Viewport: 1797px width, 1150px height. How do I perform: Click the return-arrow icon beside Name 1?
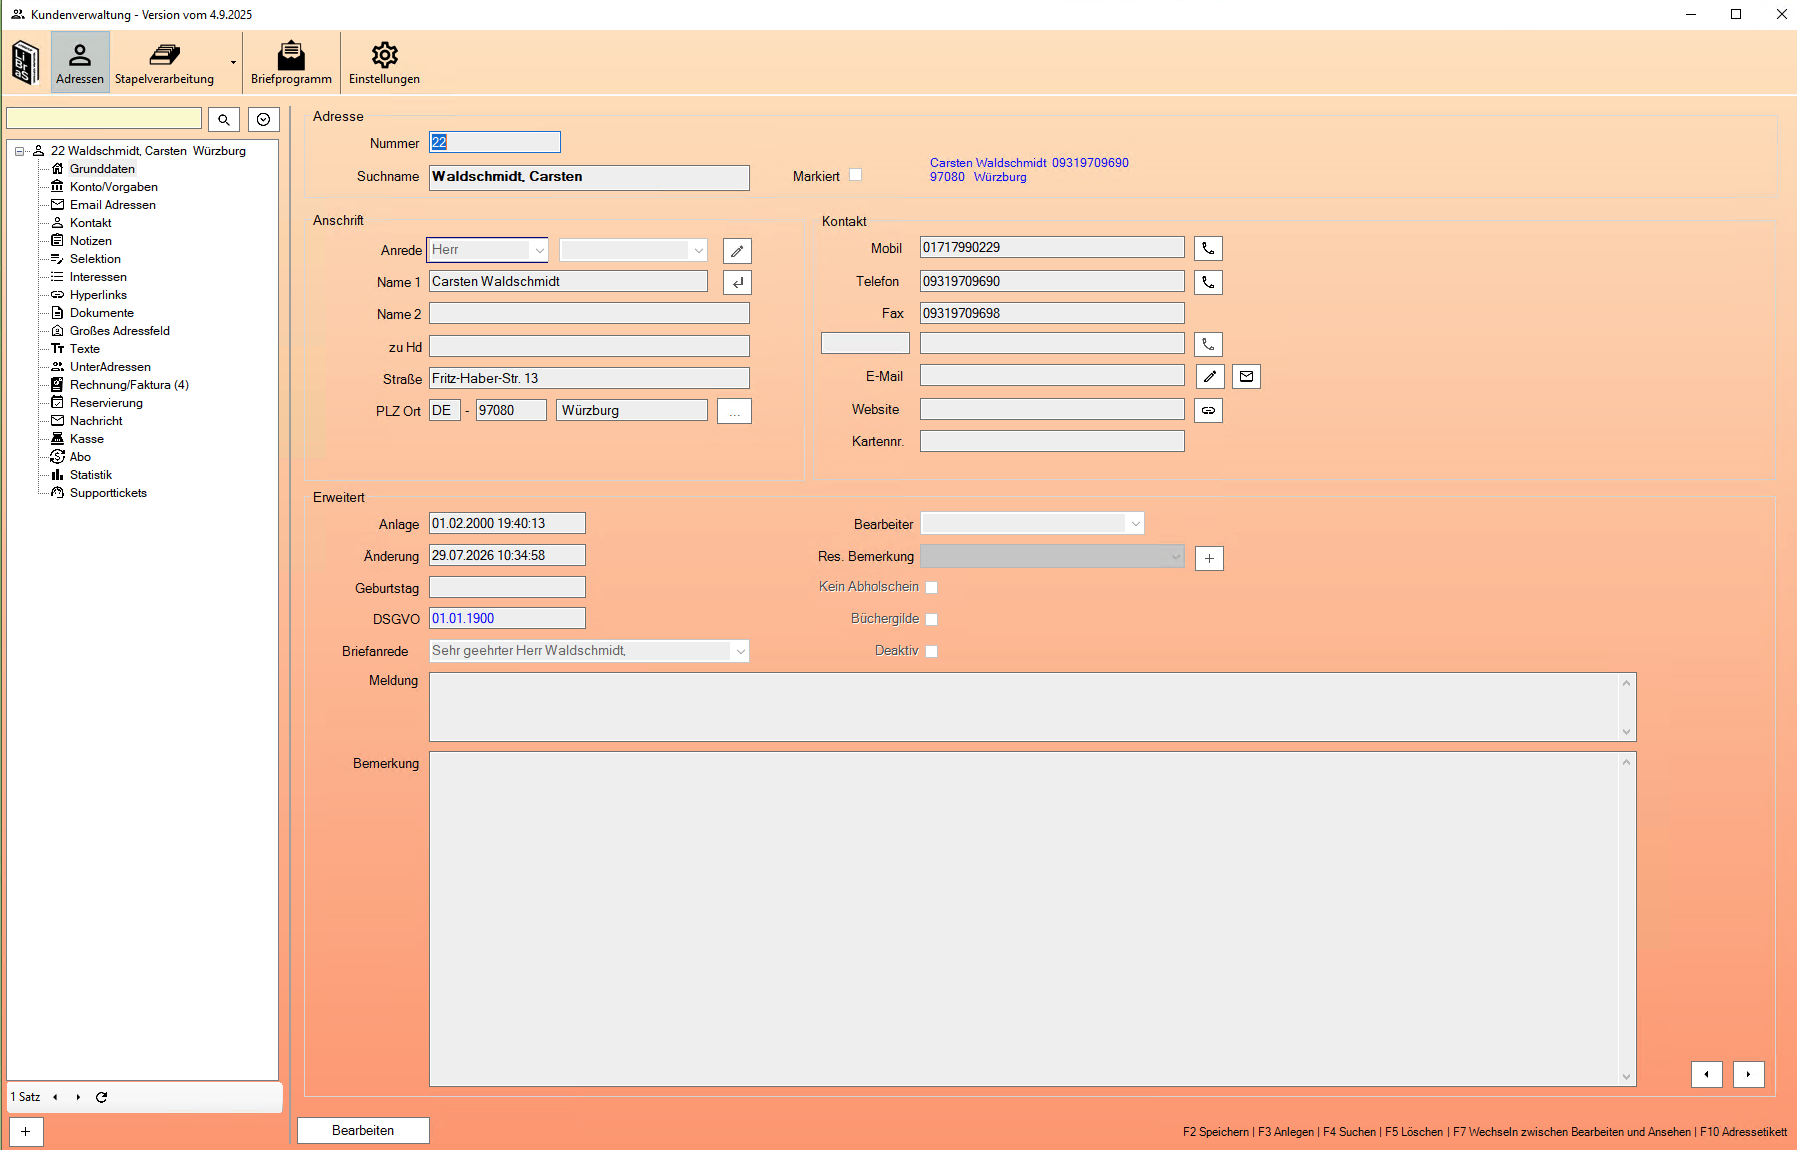click(x=737, y=283)
